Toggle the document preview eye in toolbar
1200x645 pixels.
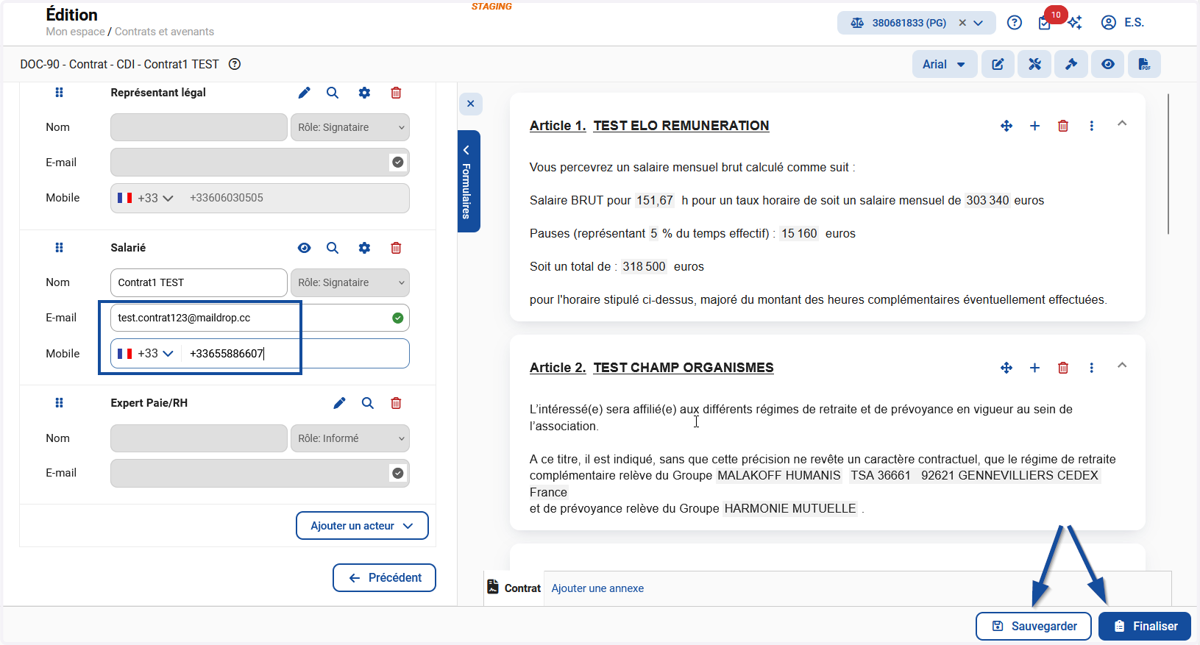point(1108,64)
